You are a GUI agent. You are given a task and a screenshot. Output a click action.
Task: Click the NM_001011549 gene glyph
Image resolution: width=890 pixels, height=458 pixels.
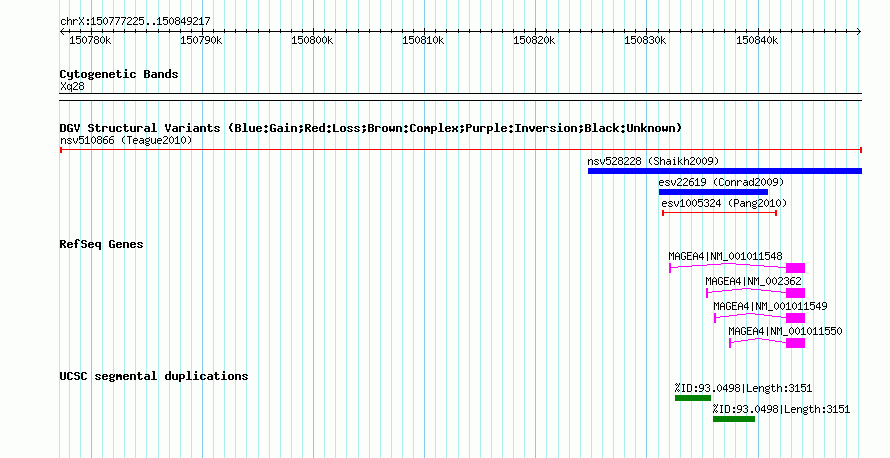759,318
